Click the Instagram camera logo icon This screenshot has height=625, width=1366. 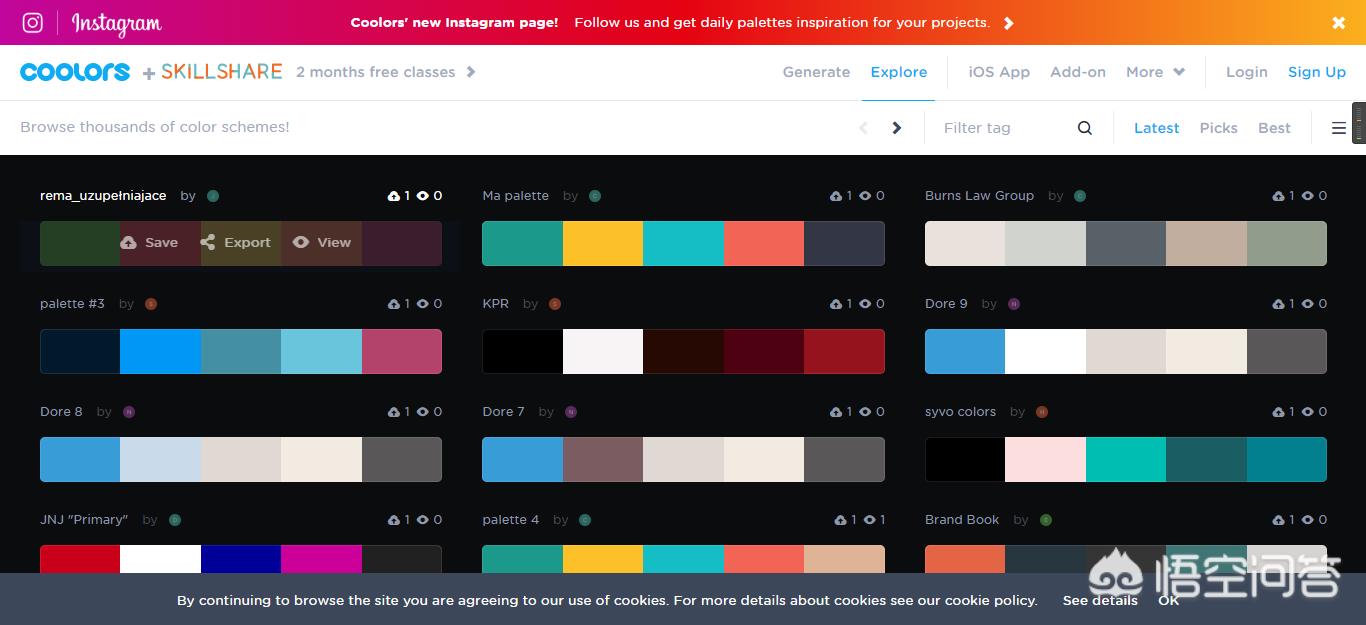(x=33, y=22)
